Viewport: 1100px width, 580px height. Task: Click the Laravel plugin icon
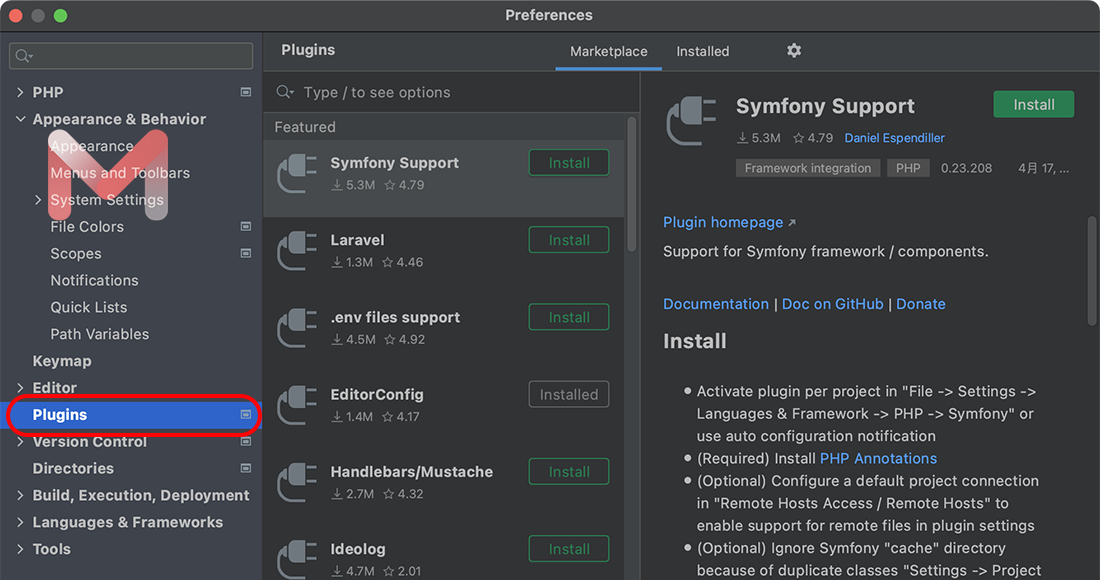tap(297, 250)
